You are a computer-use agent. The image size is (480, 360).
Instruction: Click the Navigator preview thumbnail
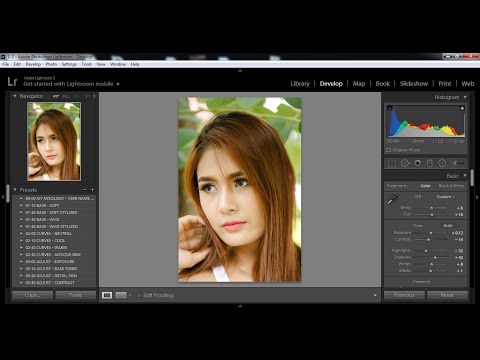coord(54,141)
